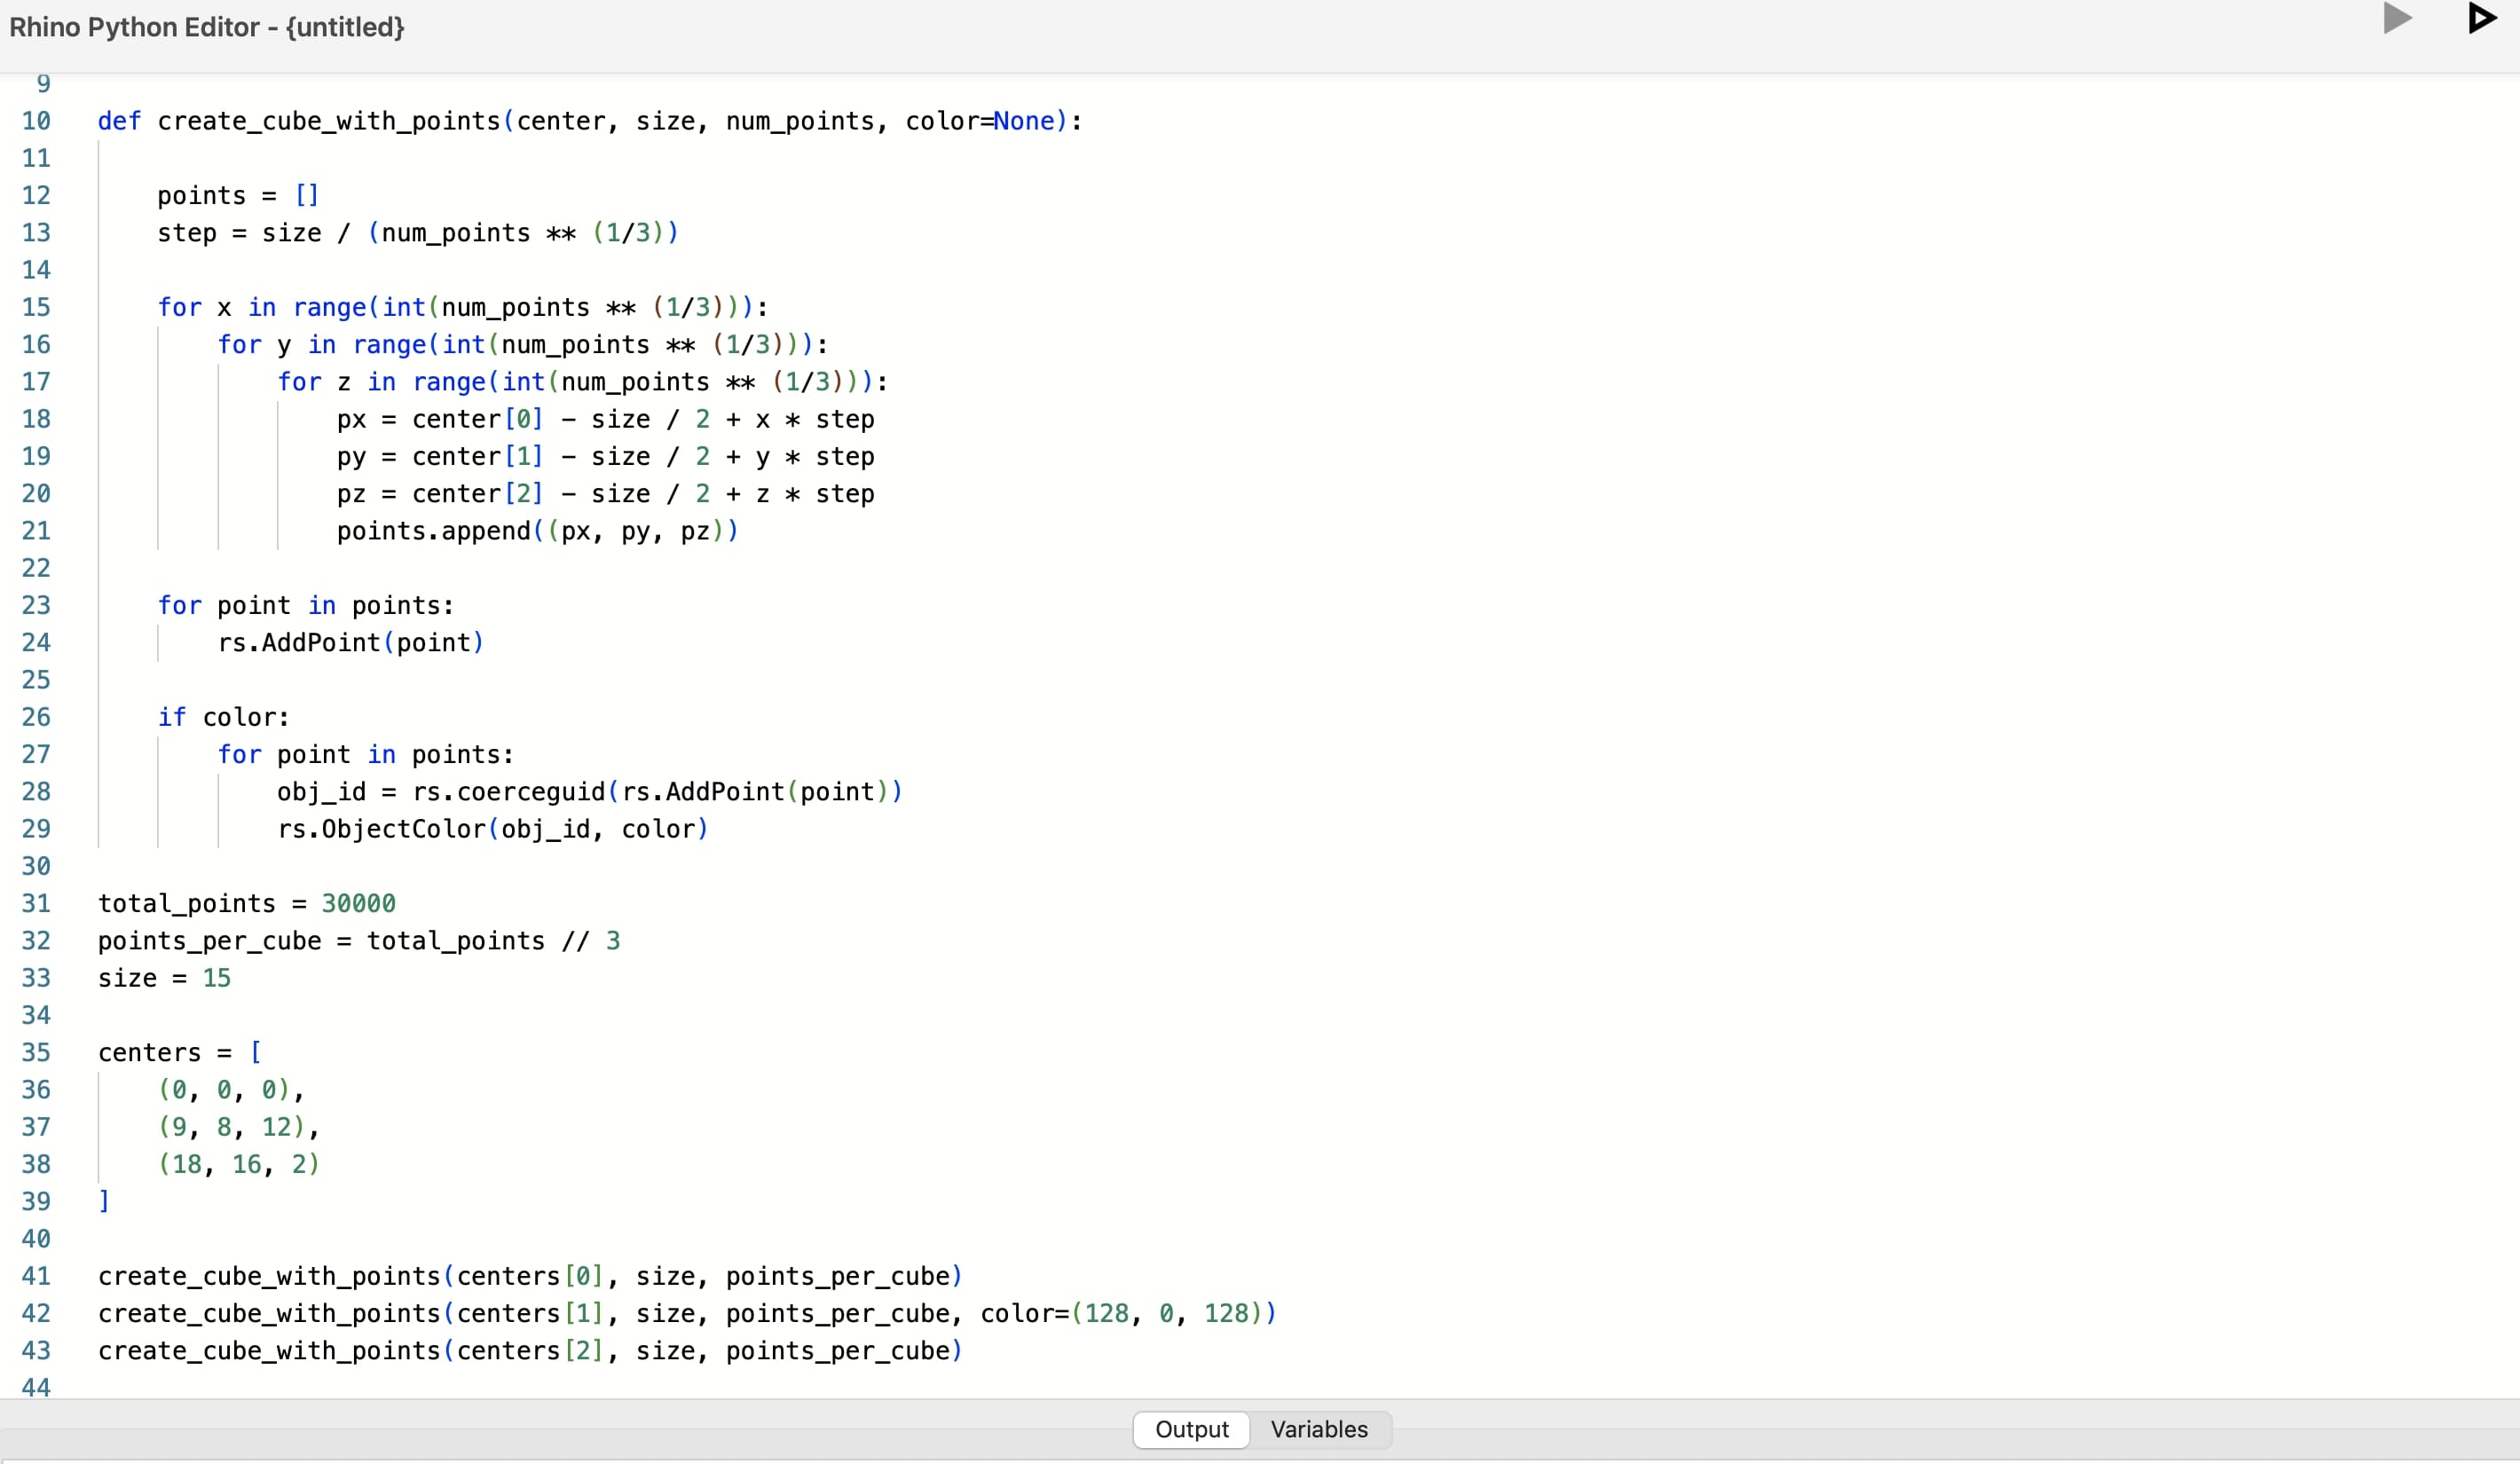
Task: Place cursor on size = 15
Action: [163, 978]
